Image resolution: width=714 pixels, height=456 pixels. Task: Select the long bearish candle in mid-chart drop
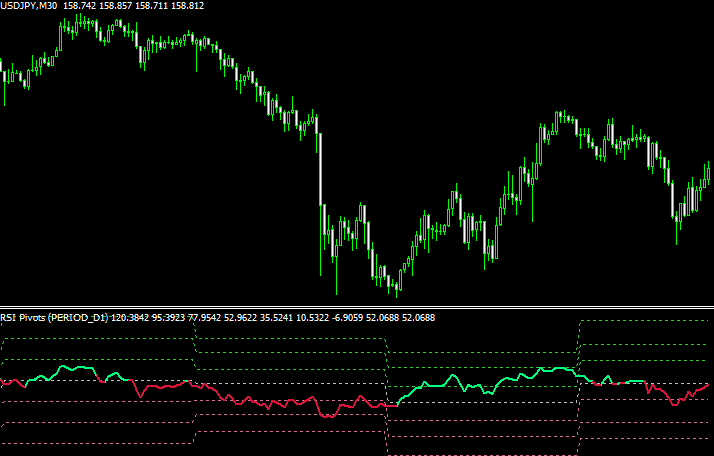pyautogui.click(x=321, y=169)
